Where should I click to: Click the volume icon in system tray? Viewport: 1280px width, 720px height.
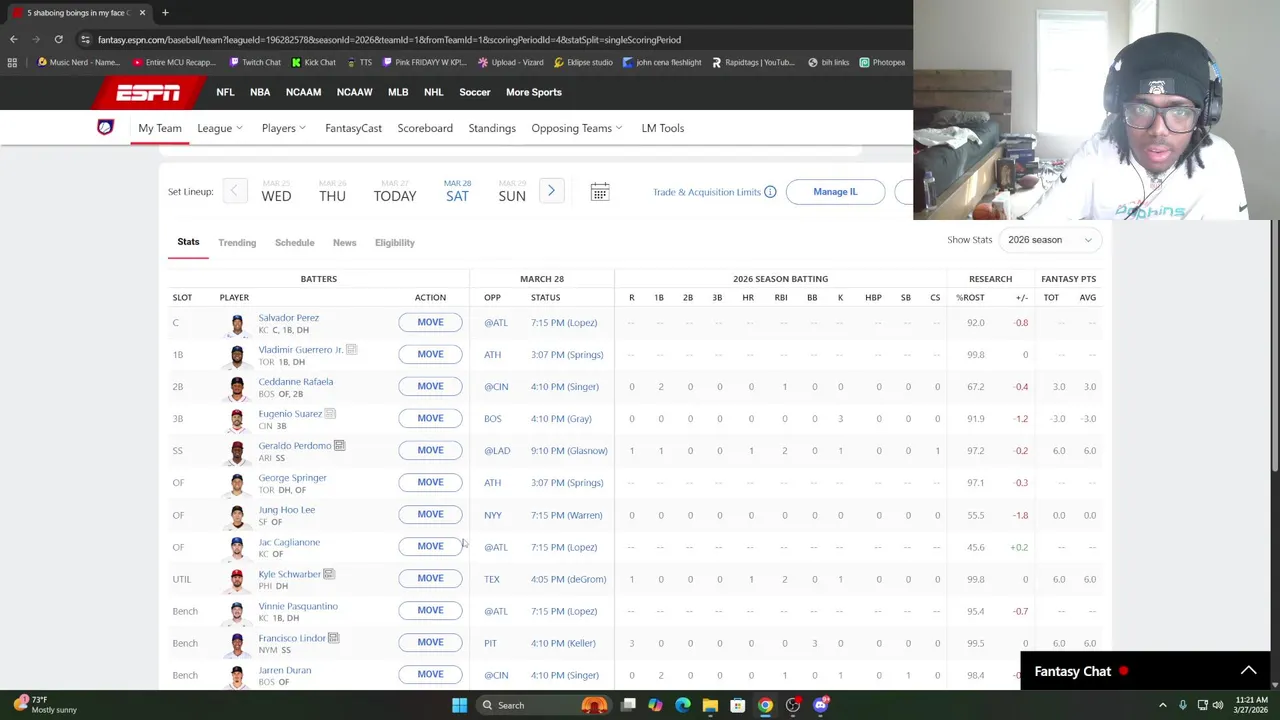tap(1218, 705)
